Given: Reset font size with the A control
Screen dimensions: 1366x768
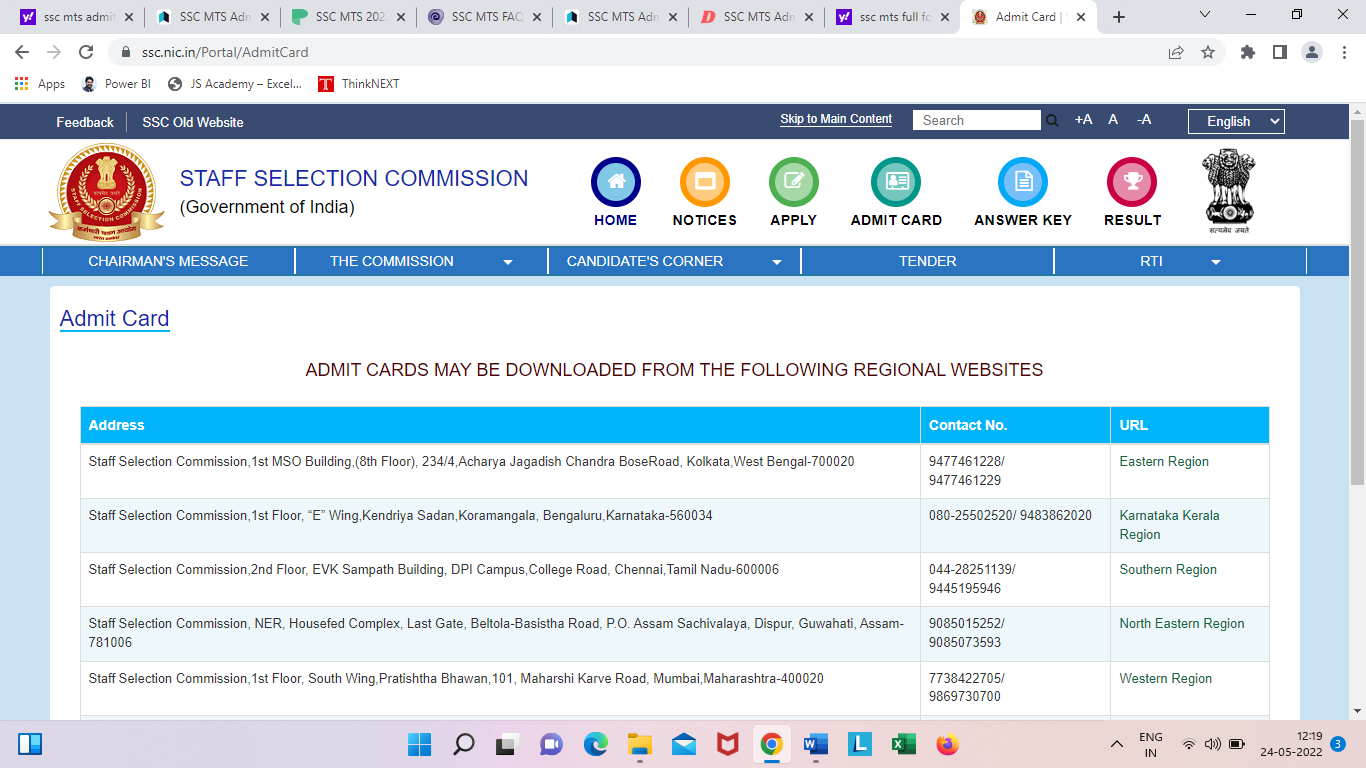Looking at the screenshot, I should (1112, 119).
